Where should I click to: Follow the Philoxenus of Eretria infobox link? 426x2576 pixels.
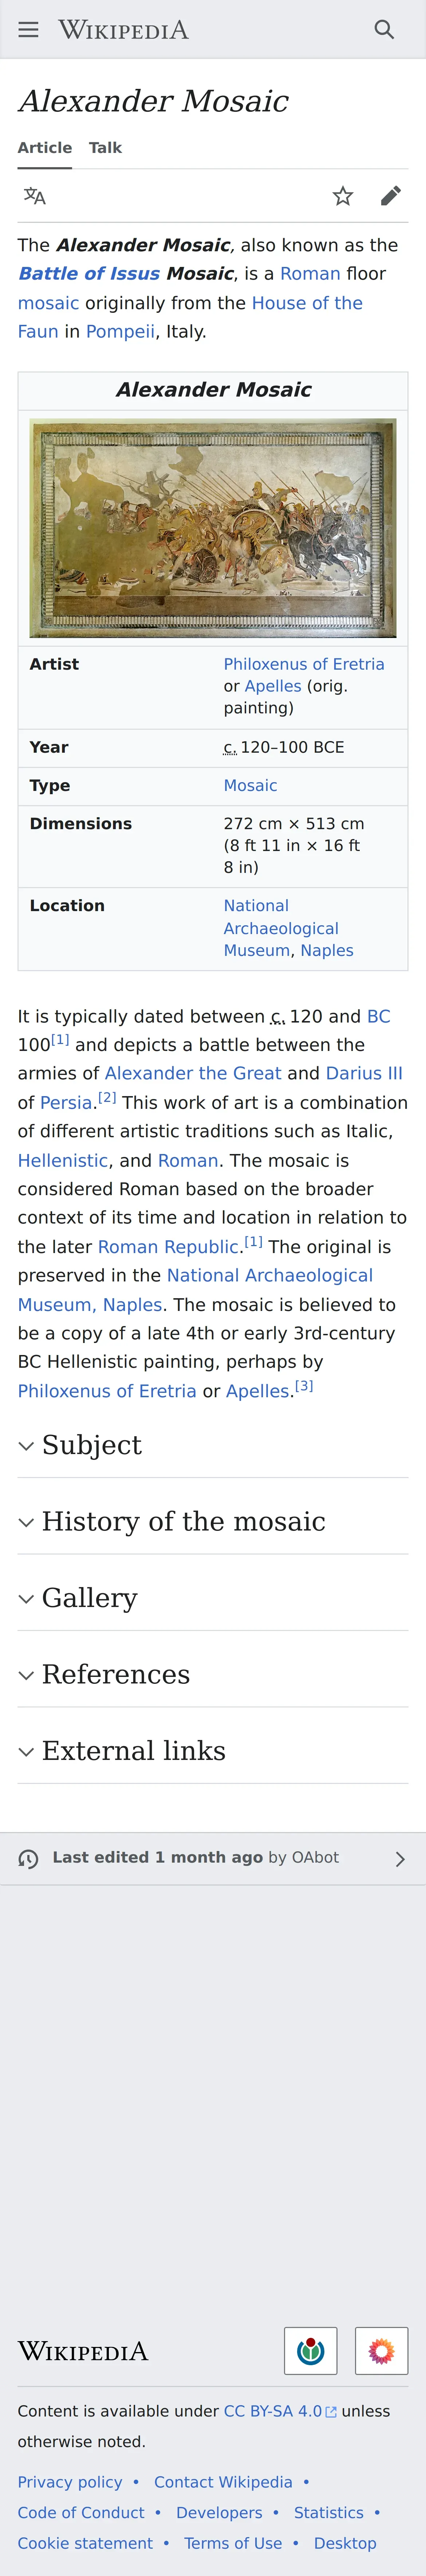coord(303,664)
